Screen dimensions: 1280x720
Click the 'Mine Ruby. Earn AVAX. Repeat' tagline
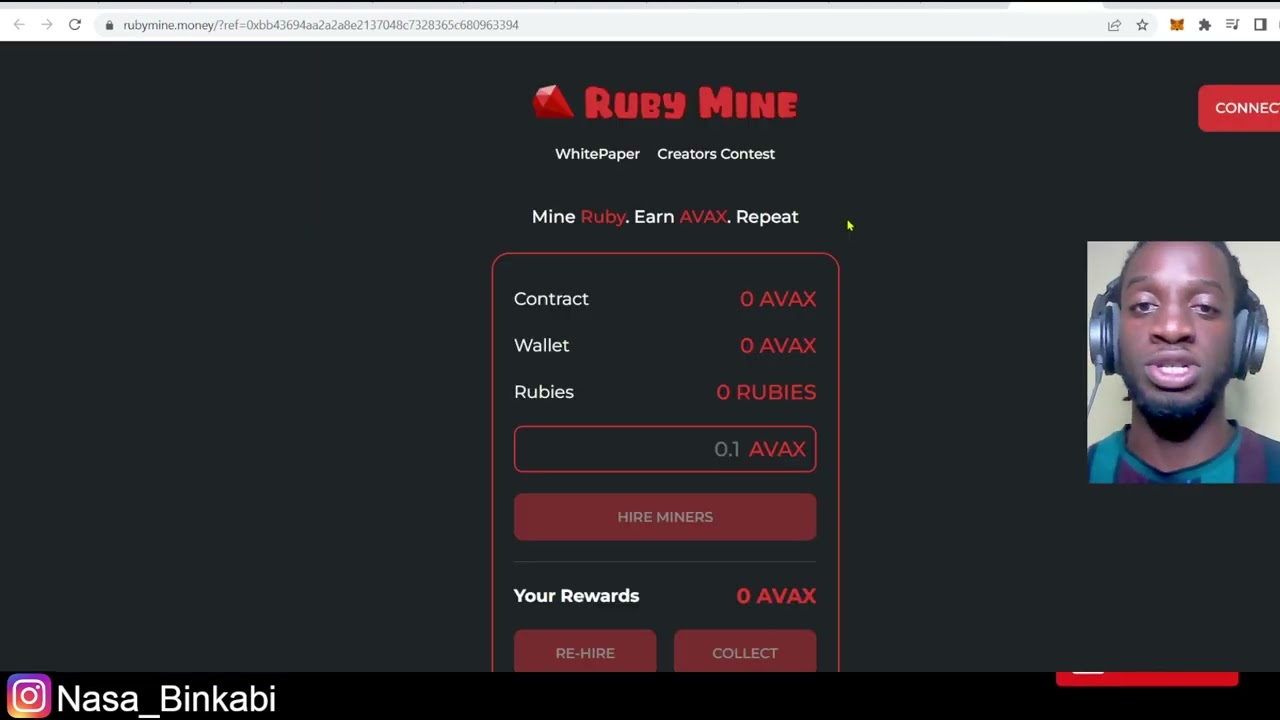pos(665,217)
